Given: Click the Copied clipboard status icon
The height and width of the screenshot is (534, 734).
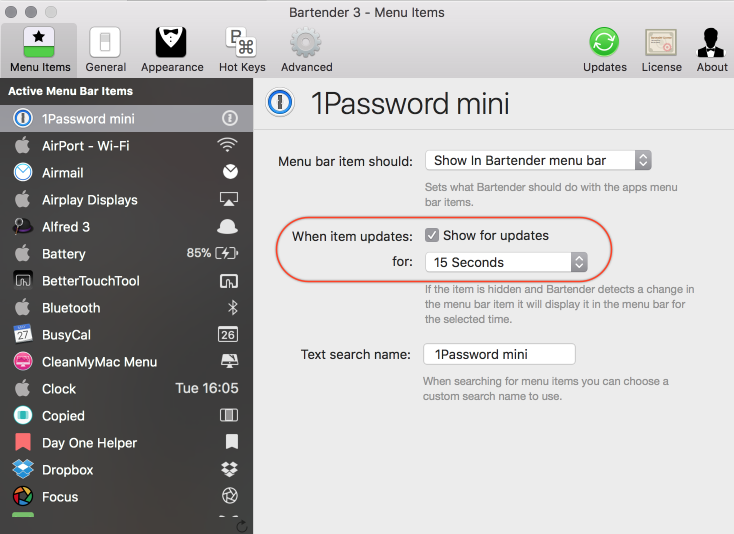Looking at the screenshot, I should (229, 415).
